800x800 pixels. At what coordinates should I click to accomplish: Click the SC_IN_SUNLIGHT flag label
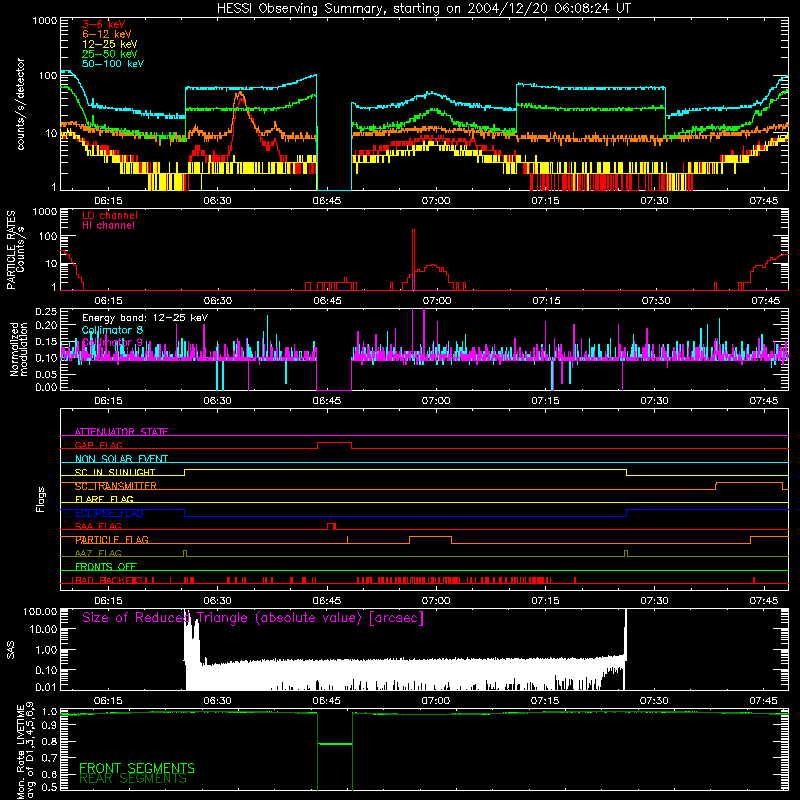(115, 472)
